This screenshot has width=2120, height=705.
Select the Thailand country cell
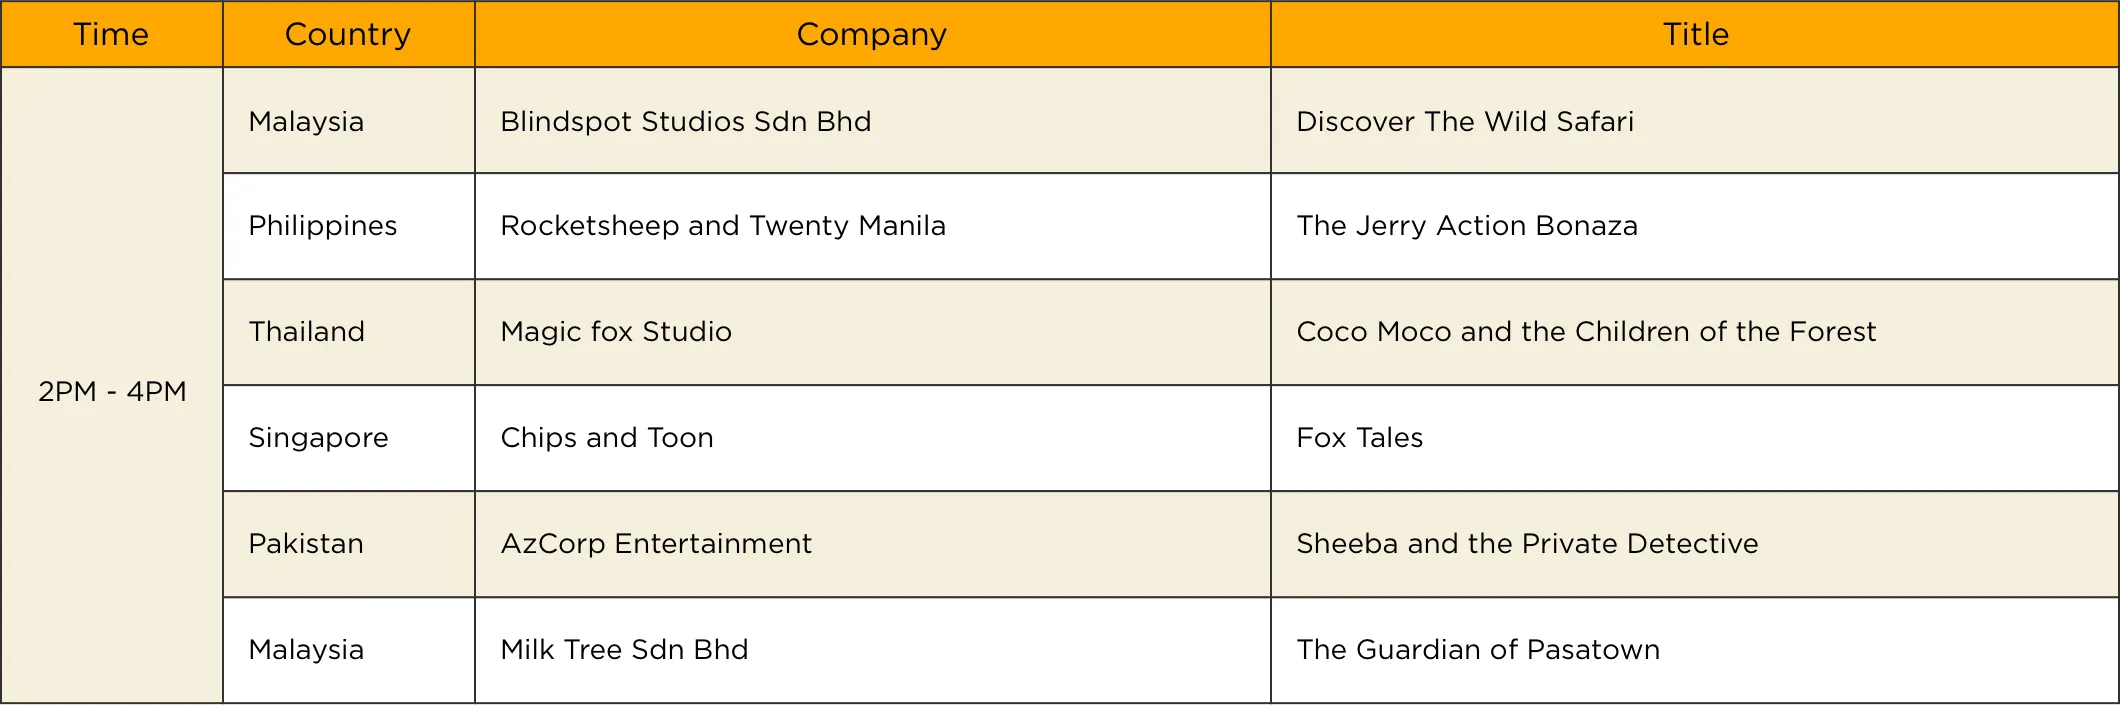307,332
